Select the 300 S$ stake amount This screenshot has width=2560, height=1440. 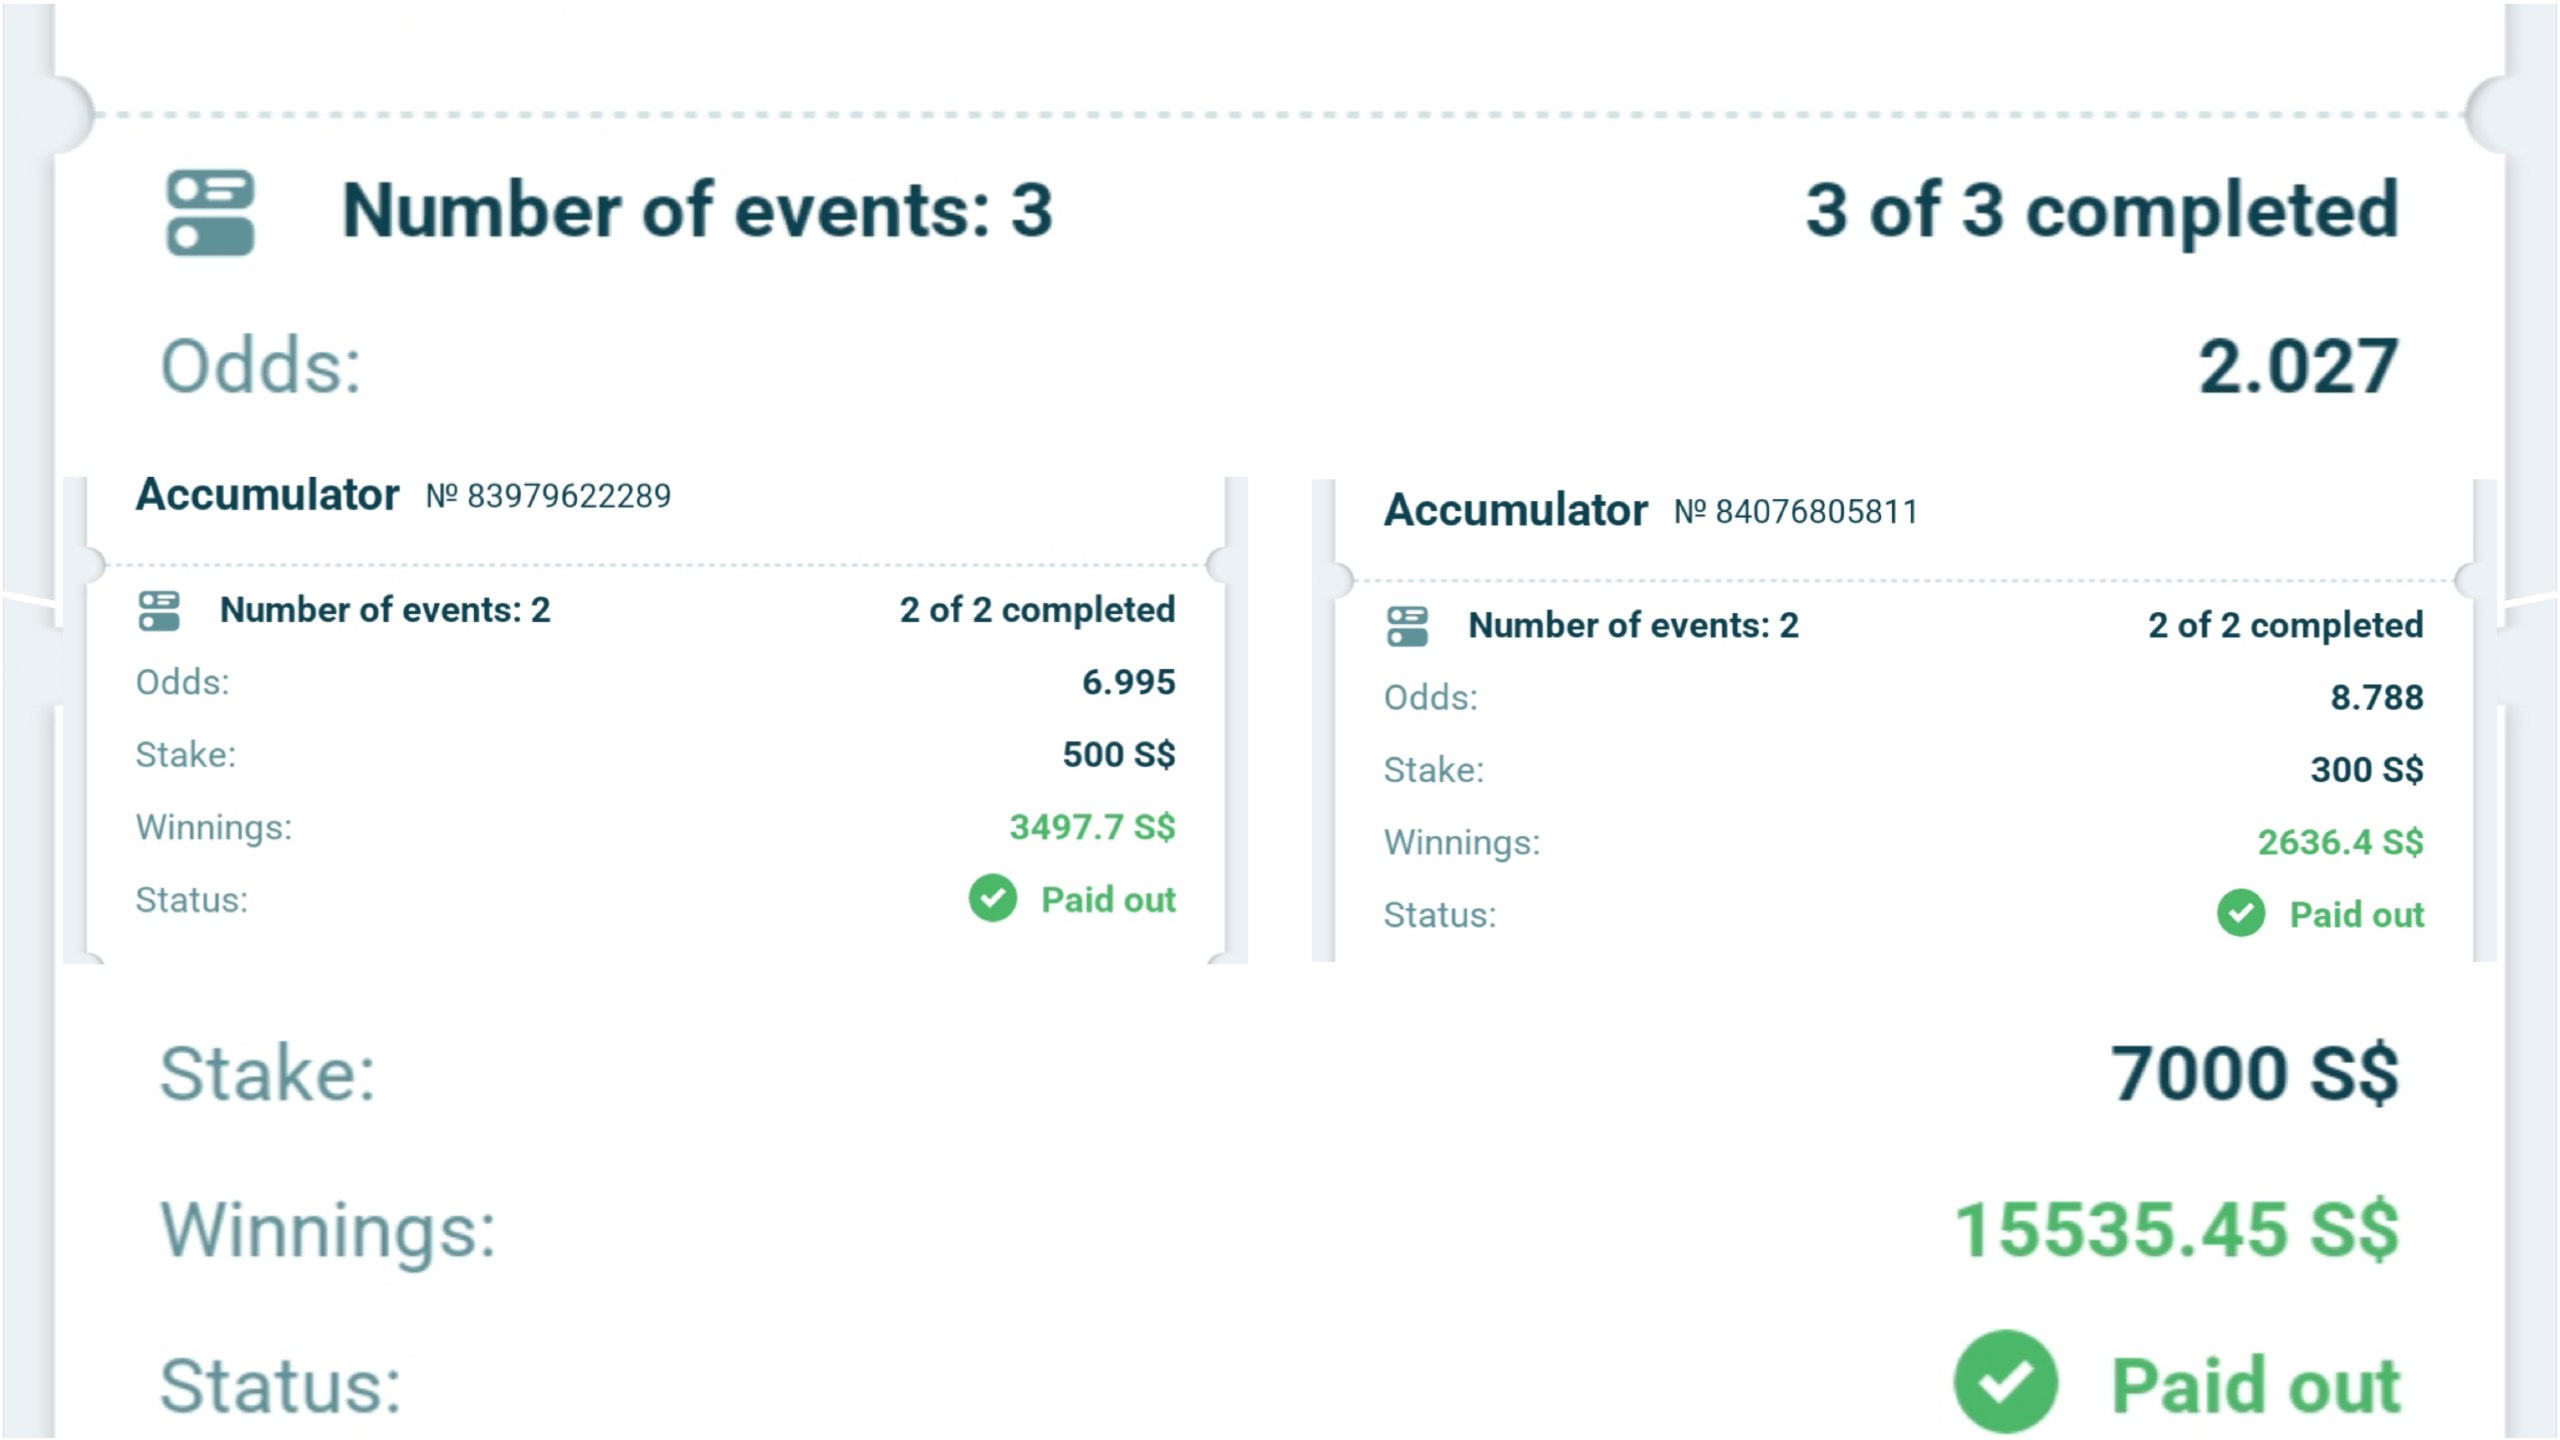point(2367,769)
